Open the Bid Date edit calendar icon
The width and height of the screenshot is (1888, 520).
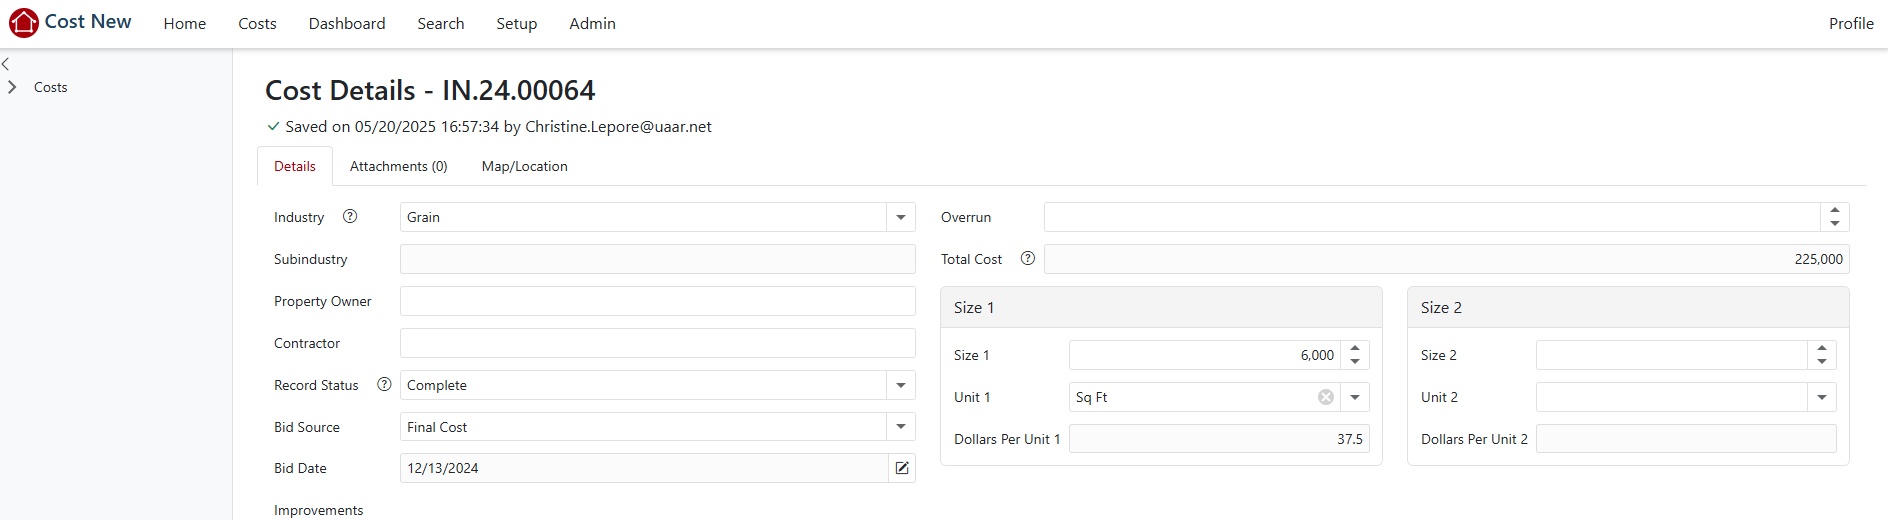pyautogui.click(x=902, y=468)
